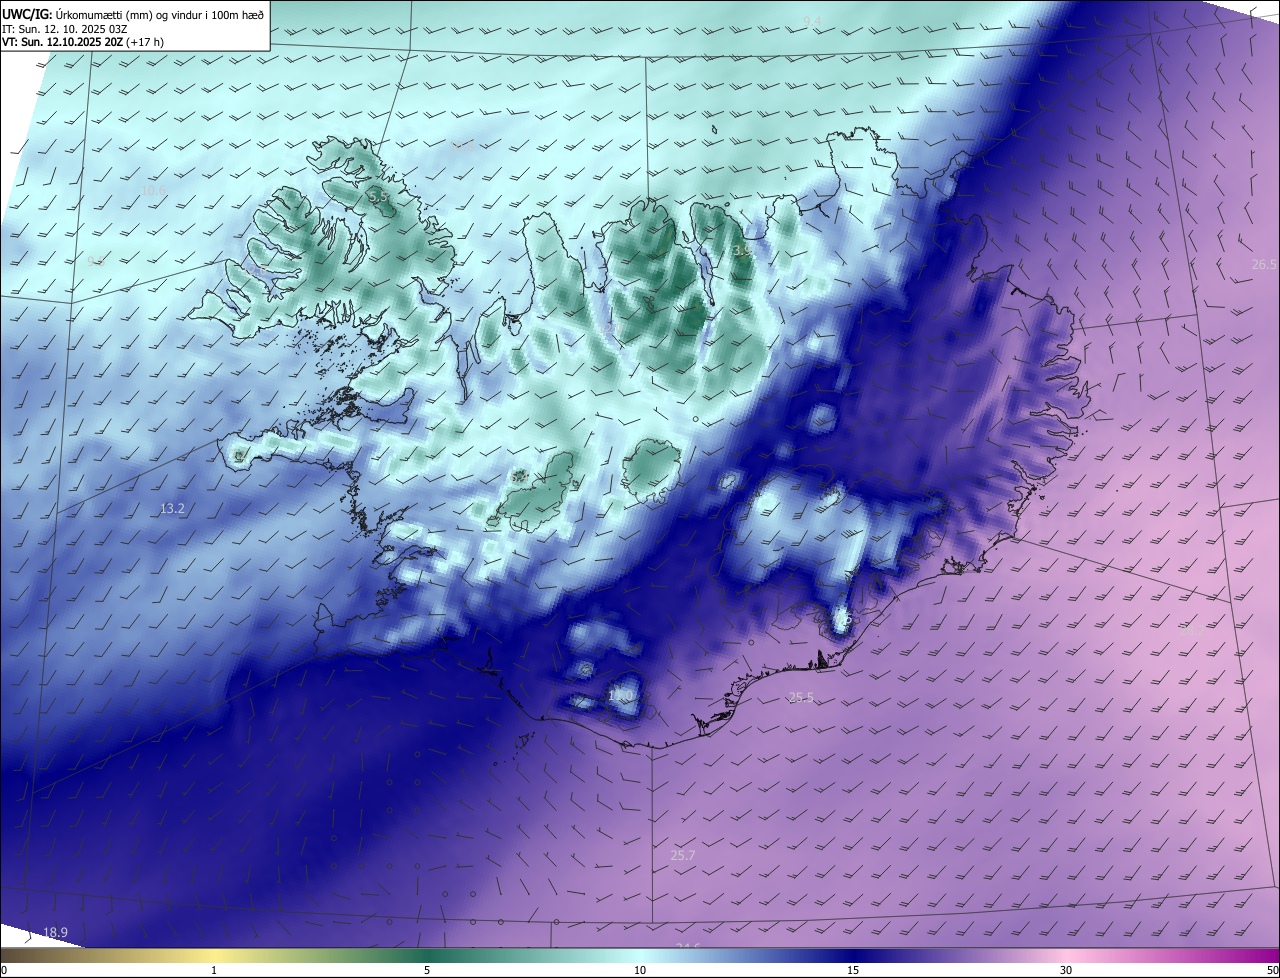This screenshot has width=1280, height=978.
Task: Click the 25.5 value label on the map
Action: (801, 698)
